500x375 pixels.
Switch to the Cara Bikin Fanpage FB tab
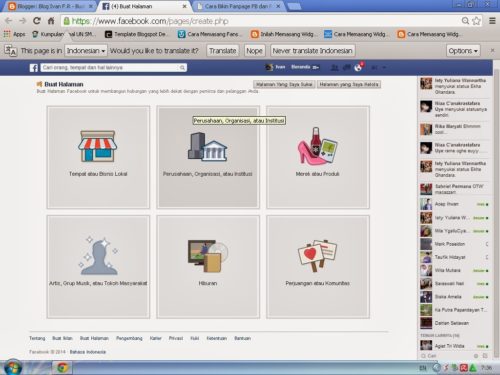tap(239, 6)
